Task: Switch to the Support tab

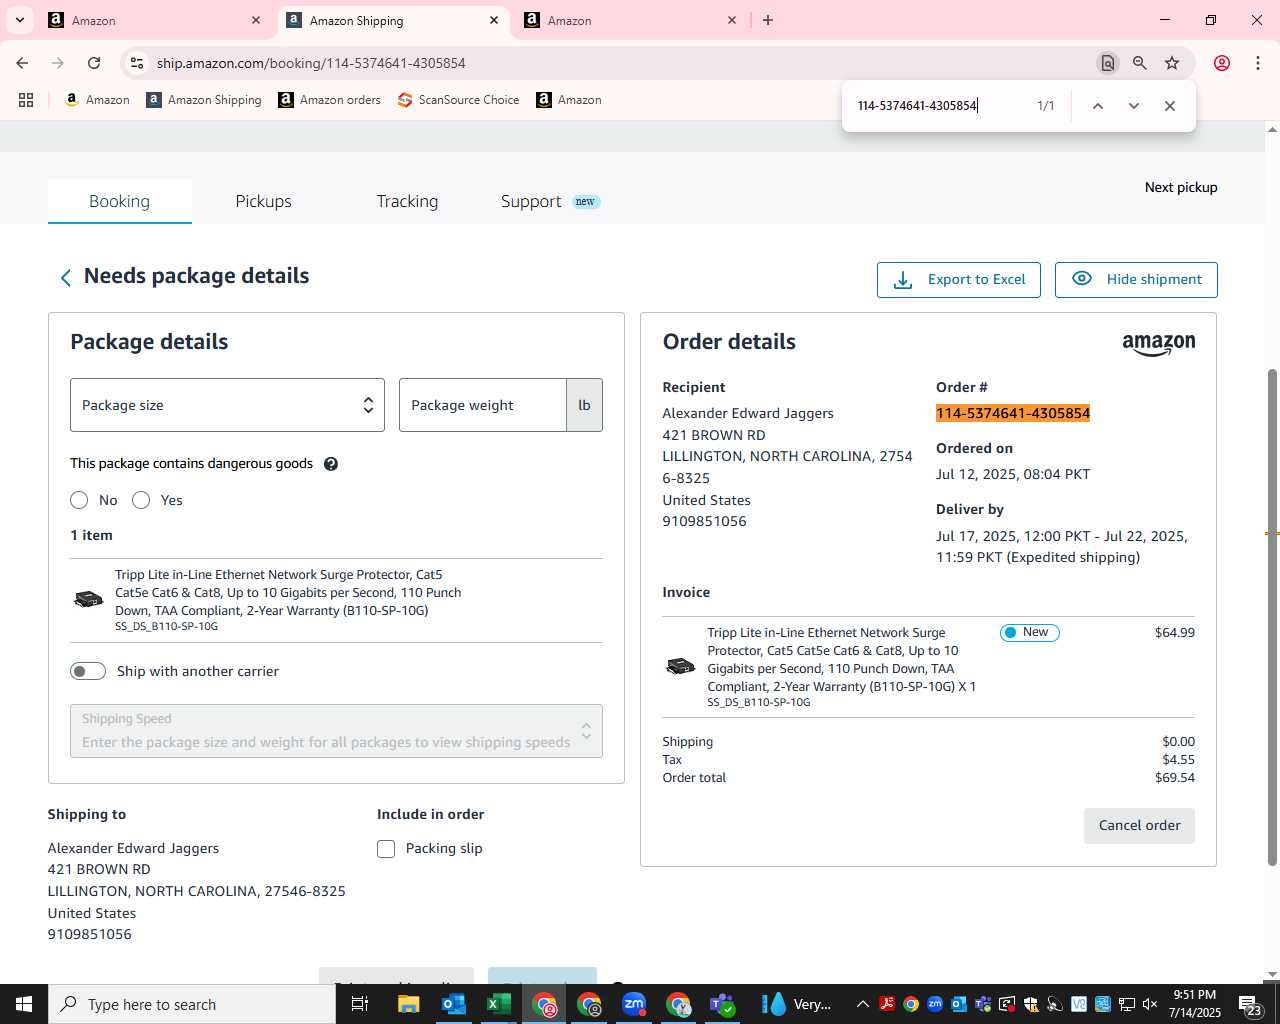Action: click(550, 201)
